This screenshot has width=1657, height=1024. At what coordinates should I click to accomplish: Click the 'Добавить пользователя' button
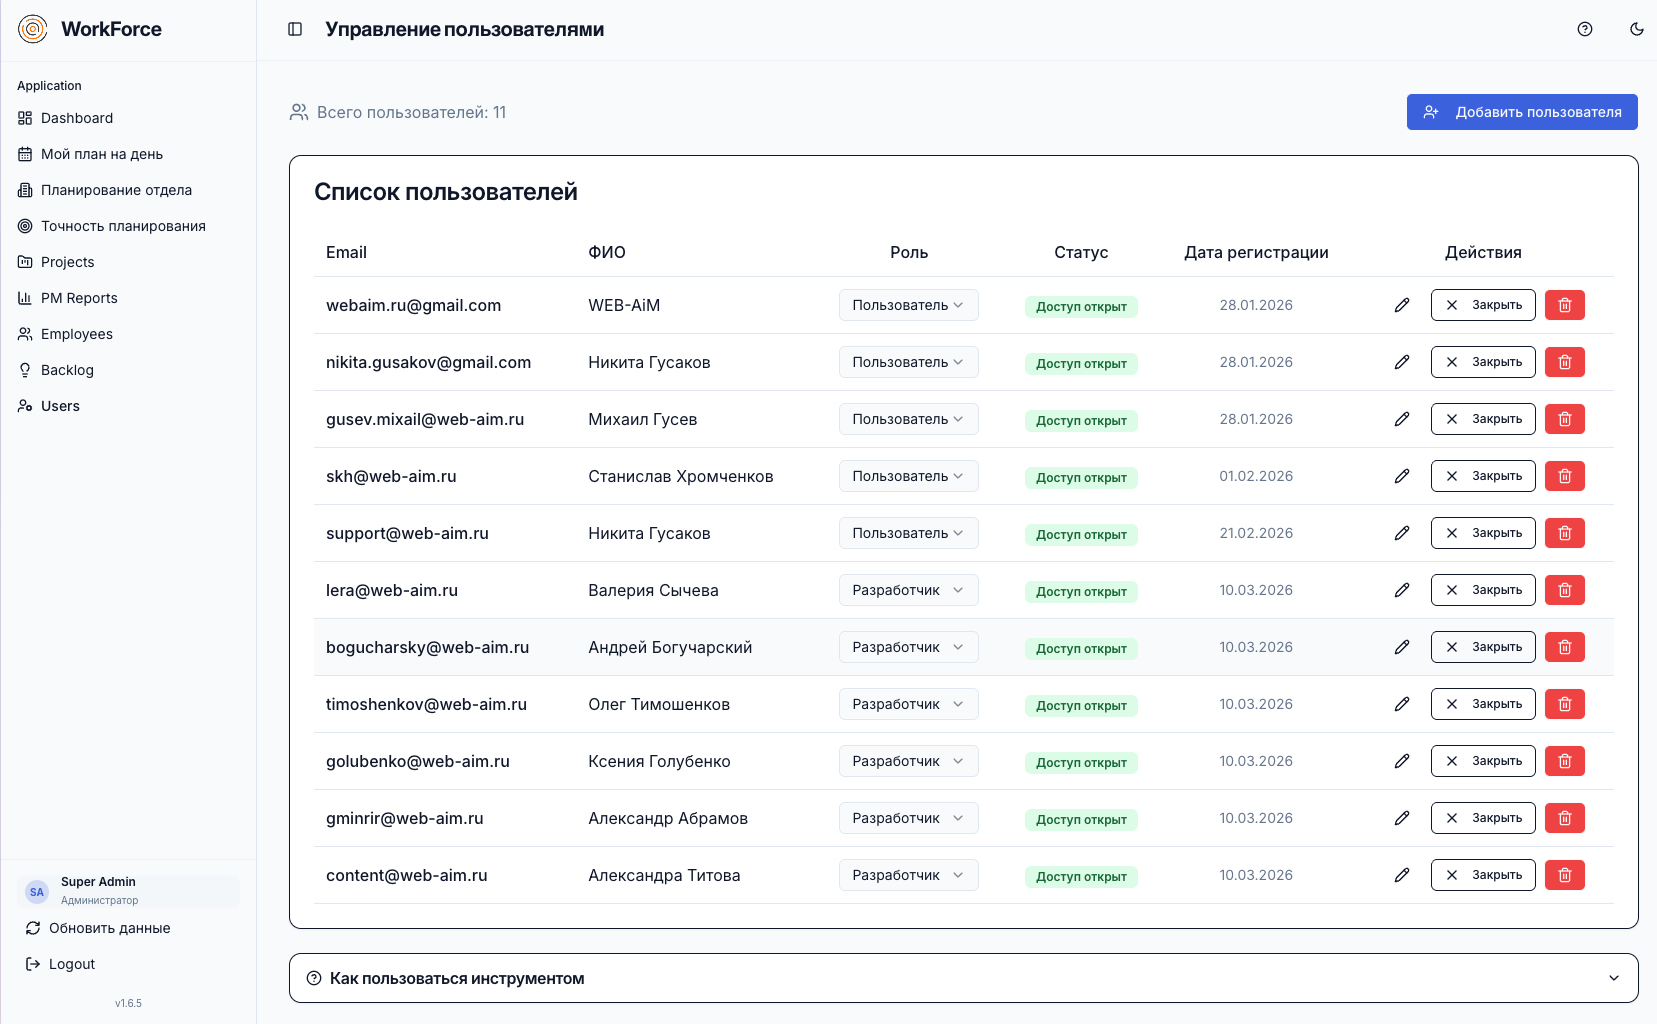pyautogui.click(x=1521, y=112)
